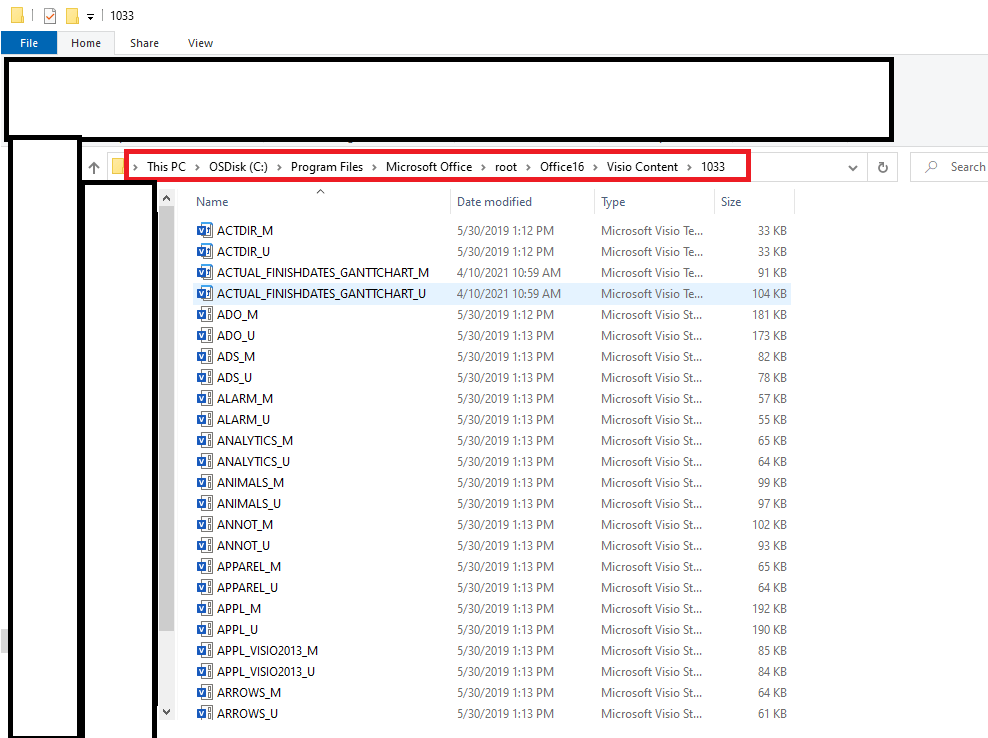
Task: Select the ADO_U stencil icon
Action: [204, 335]
